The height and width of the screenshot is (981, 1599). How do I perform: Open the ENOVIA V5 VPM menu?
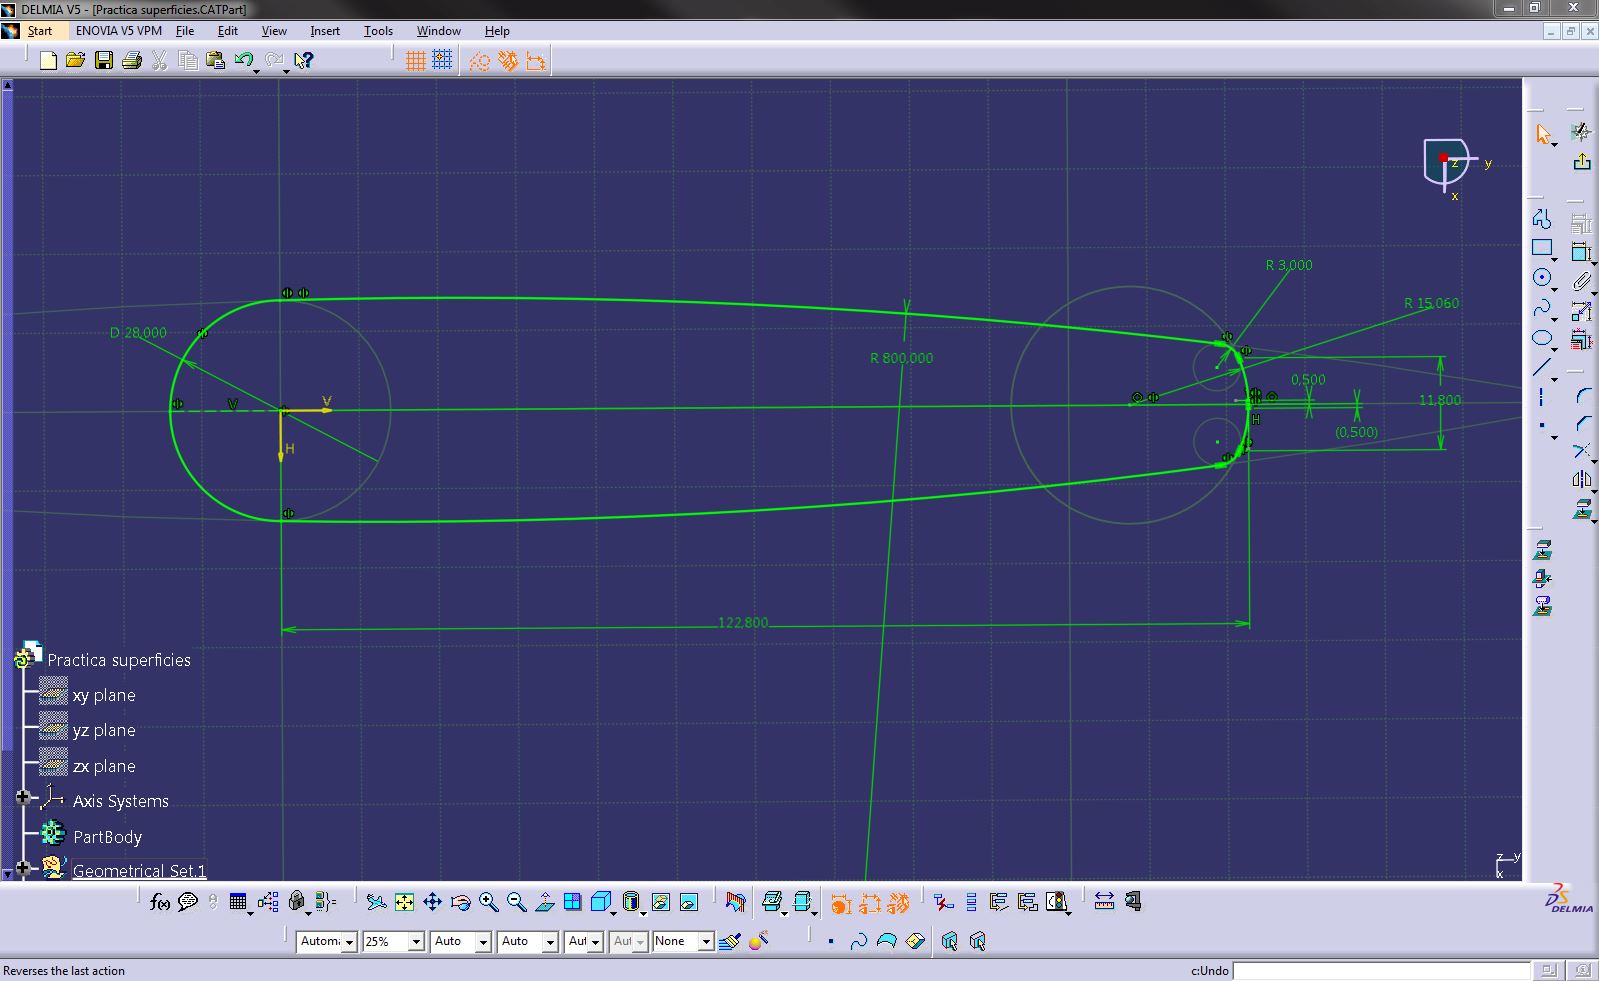tap(119, 31)
